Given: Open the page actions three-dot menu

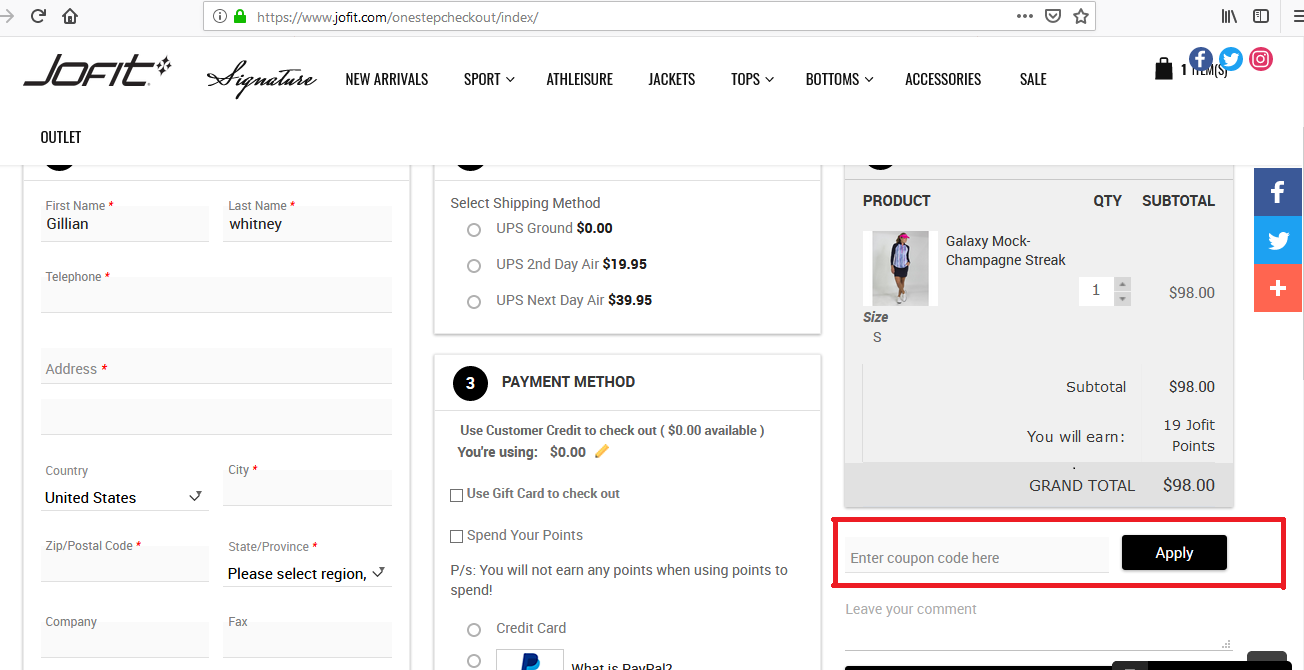Looking at the screenshot, I should point(1025,16).
